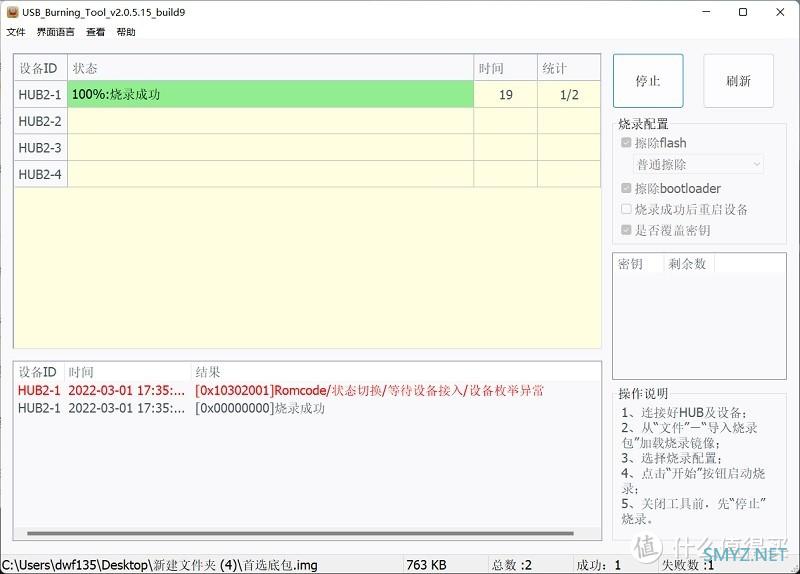
Task: Click the 停止 button
Action: click(x=648, y=81)
